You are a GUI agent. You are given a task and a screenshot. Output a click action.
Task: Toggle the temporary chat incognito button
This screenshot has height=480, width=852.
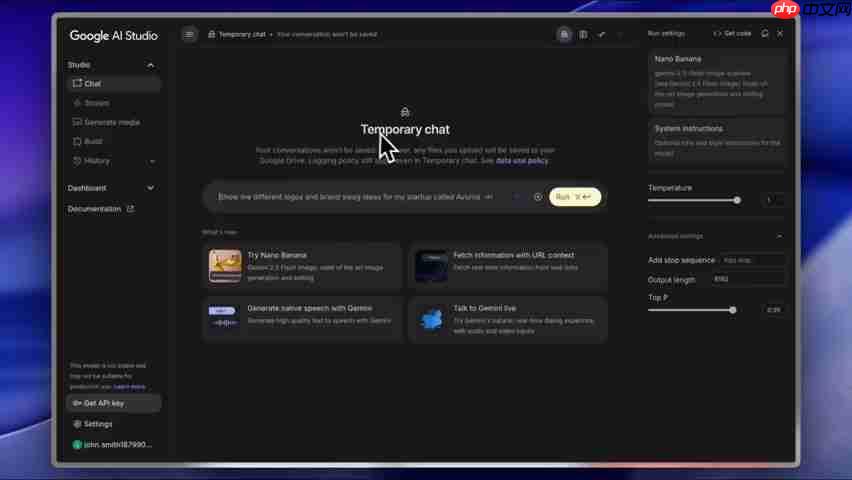click(x=564, y=34)
